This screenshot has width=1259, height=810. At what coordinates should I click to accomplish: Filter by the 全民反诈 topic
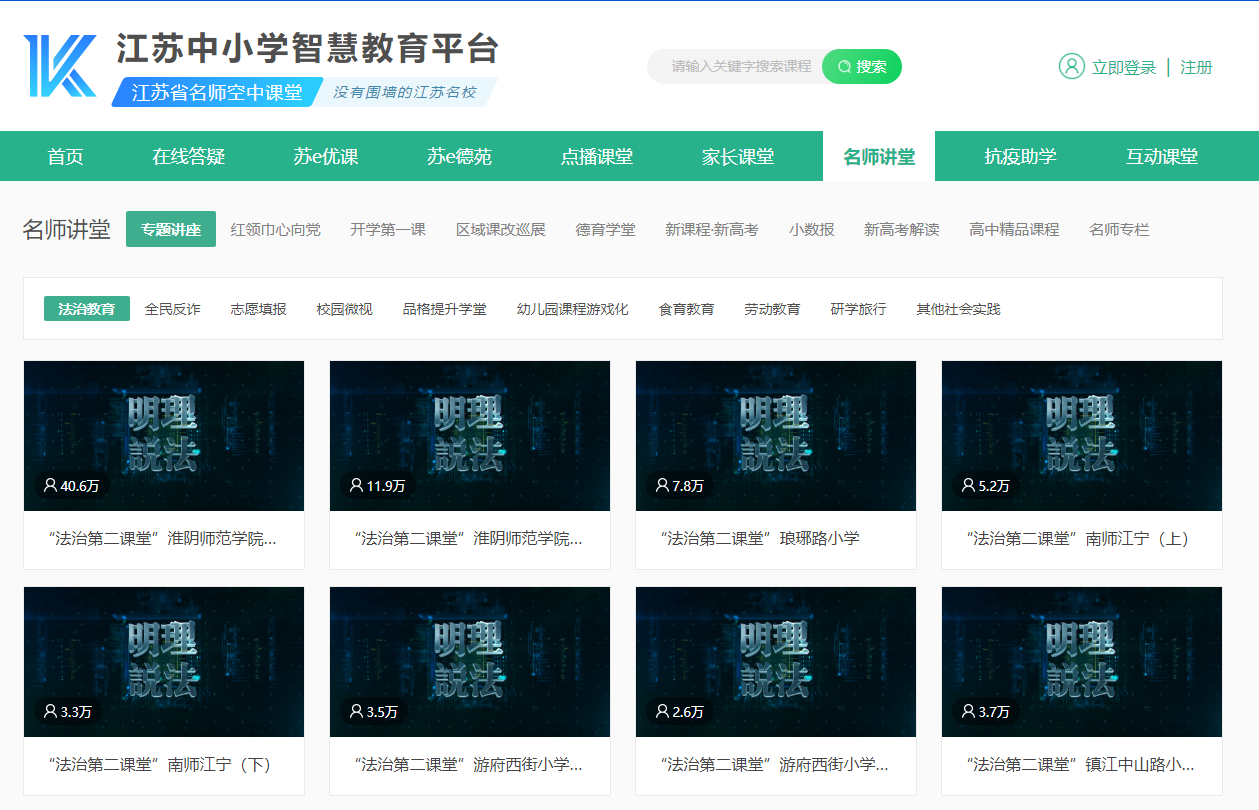coord(172,309)
